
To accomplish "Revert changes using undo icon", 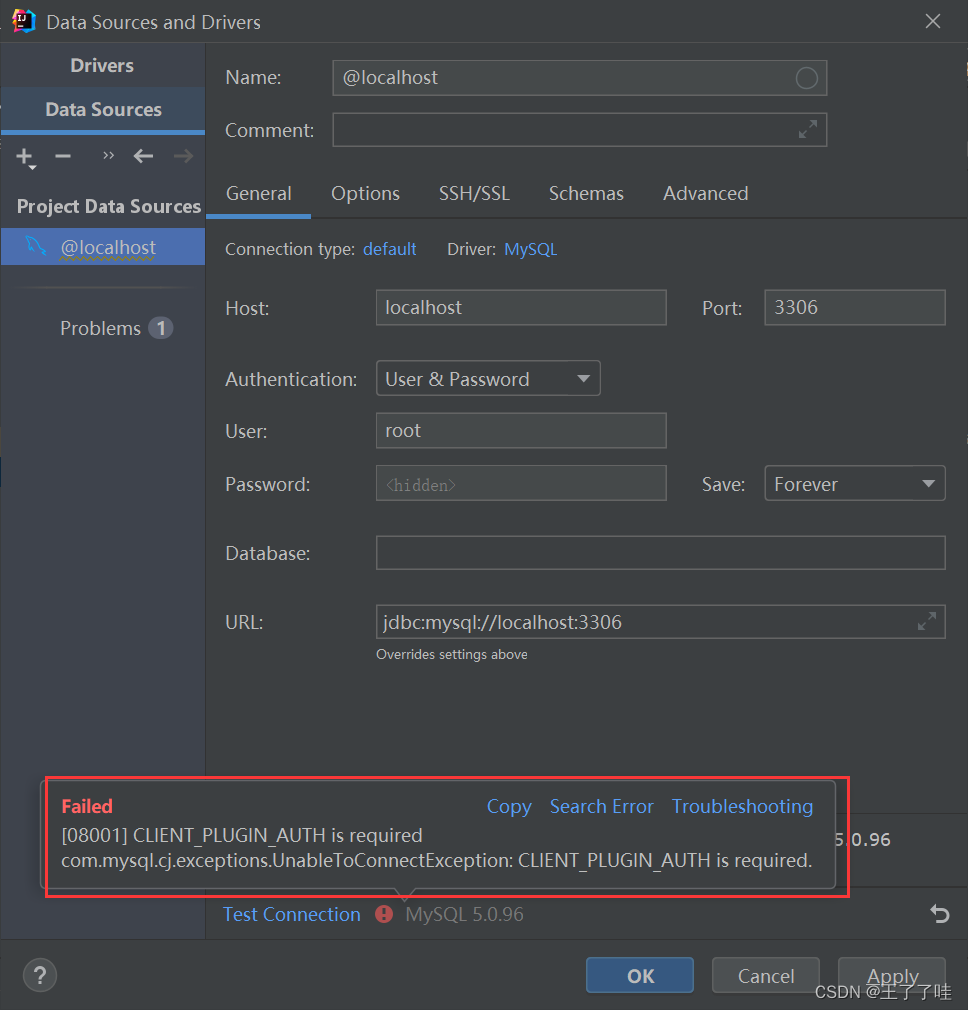I will click(938, 914).
